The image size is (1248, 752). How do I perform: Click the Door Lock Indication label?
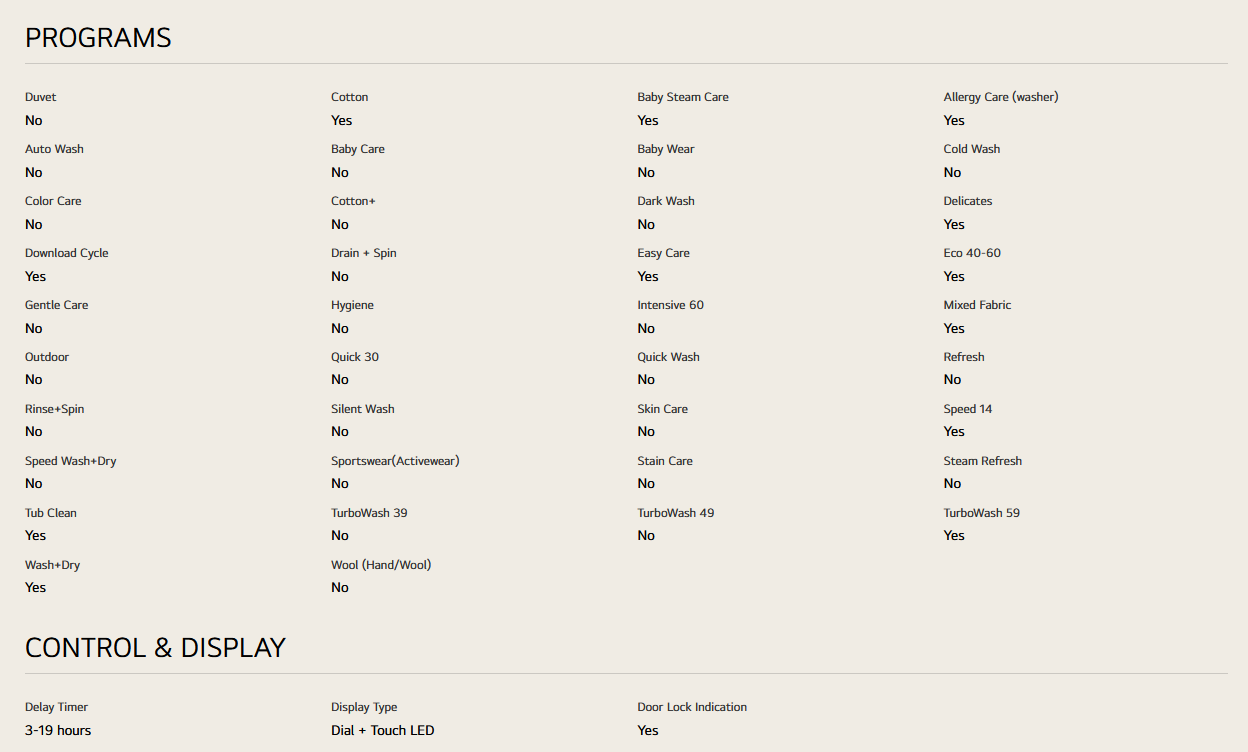point(692,707)
